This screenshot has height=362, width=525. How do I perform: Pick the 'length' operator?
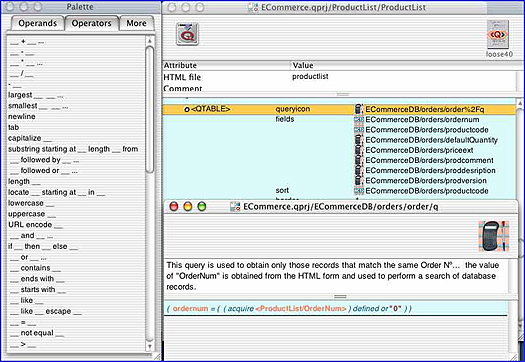pos(24,182)
